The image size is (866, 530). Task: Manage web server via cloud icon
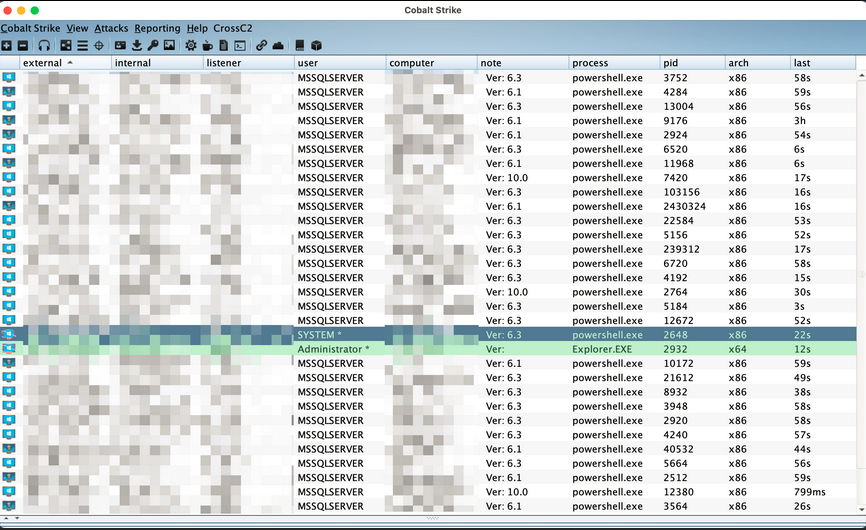click(x=278, y=45)
